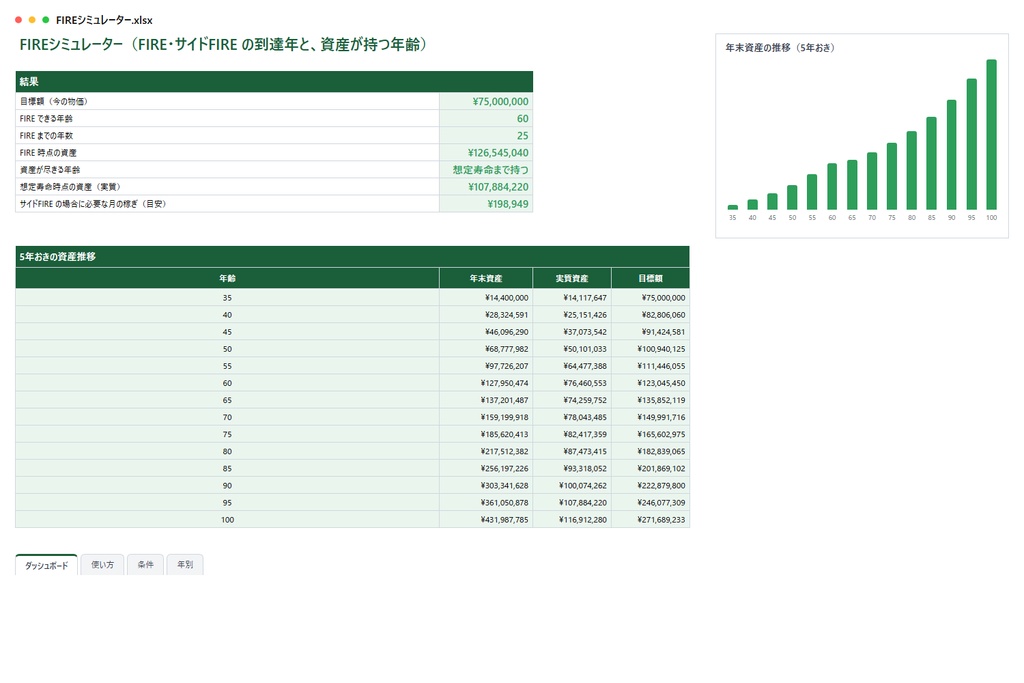
Task: Select the file title FIREシミュレーター.xlsx
Action: [x=104, y=20]
